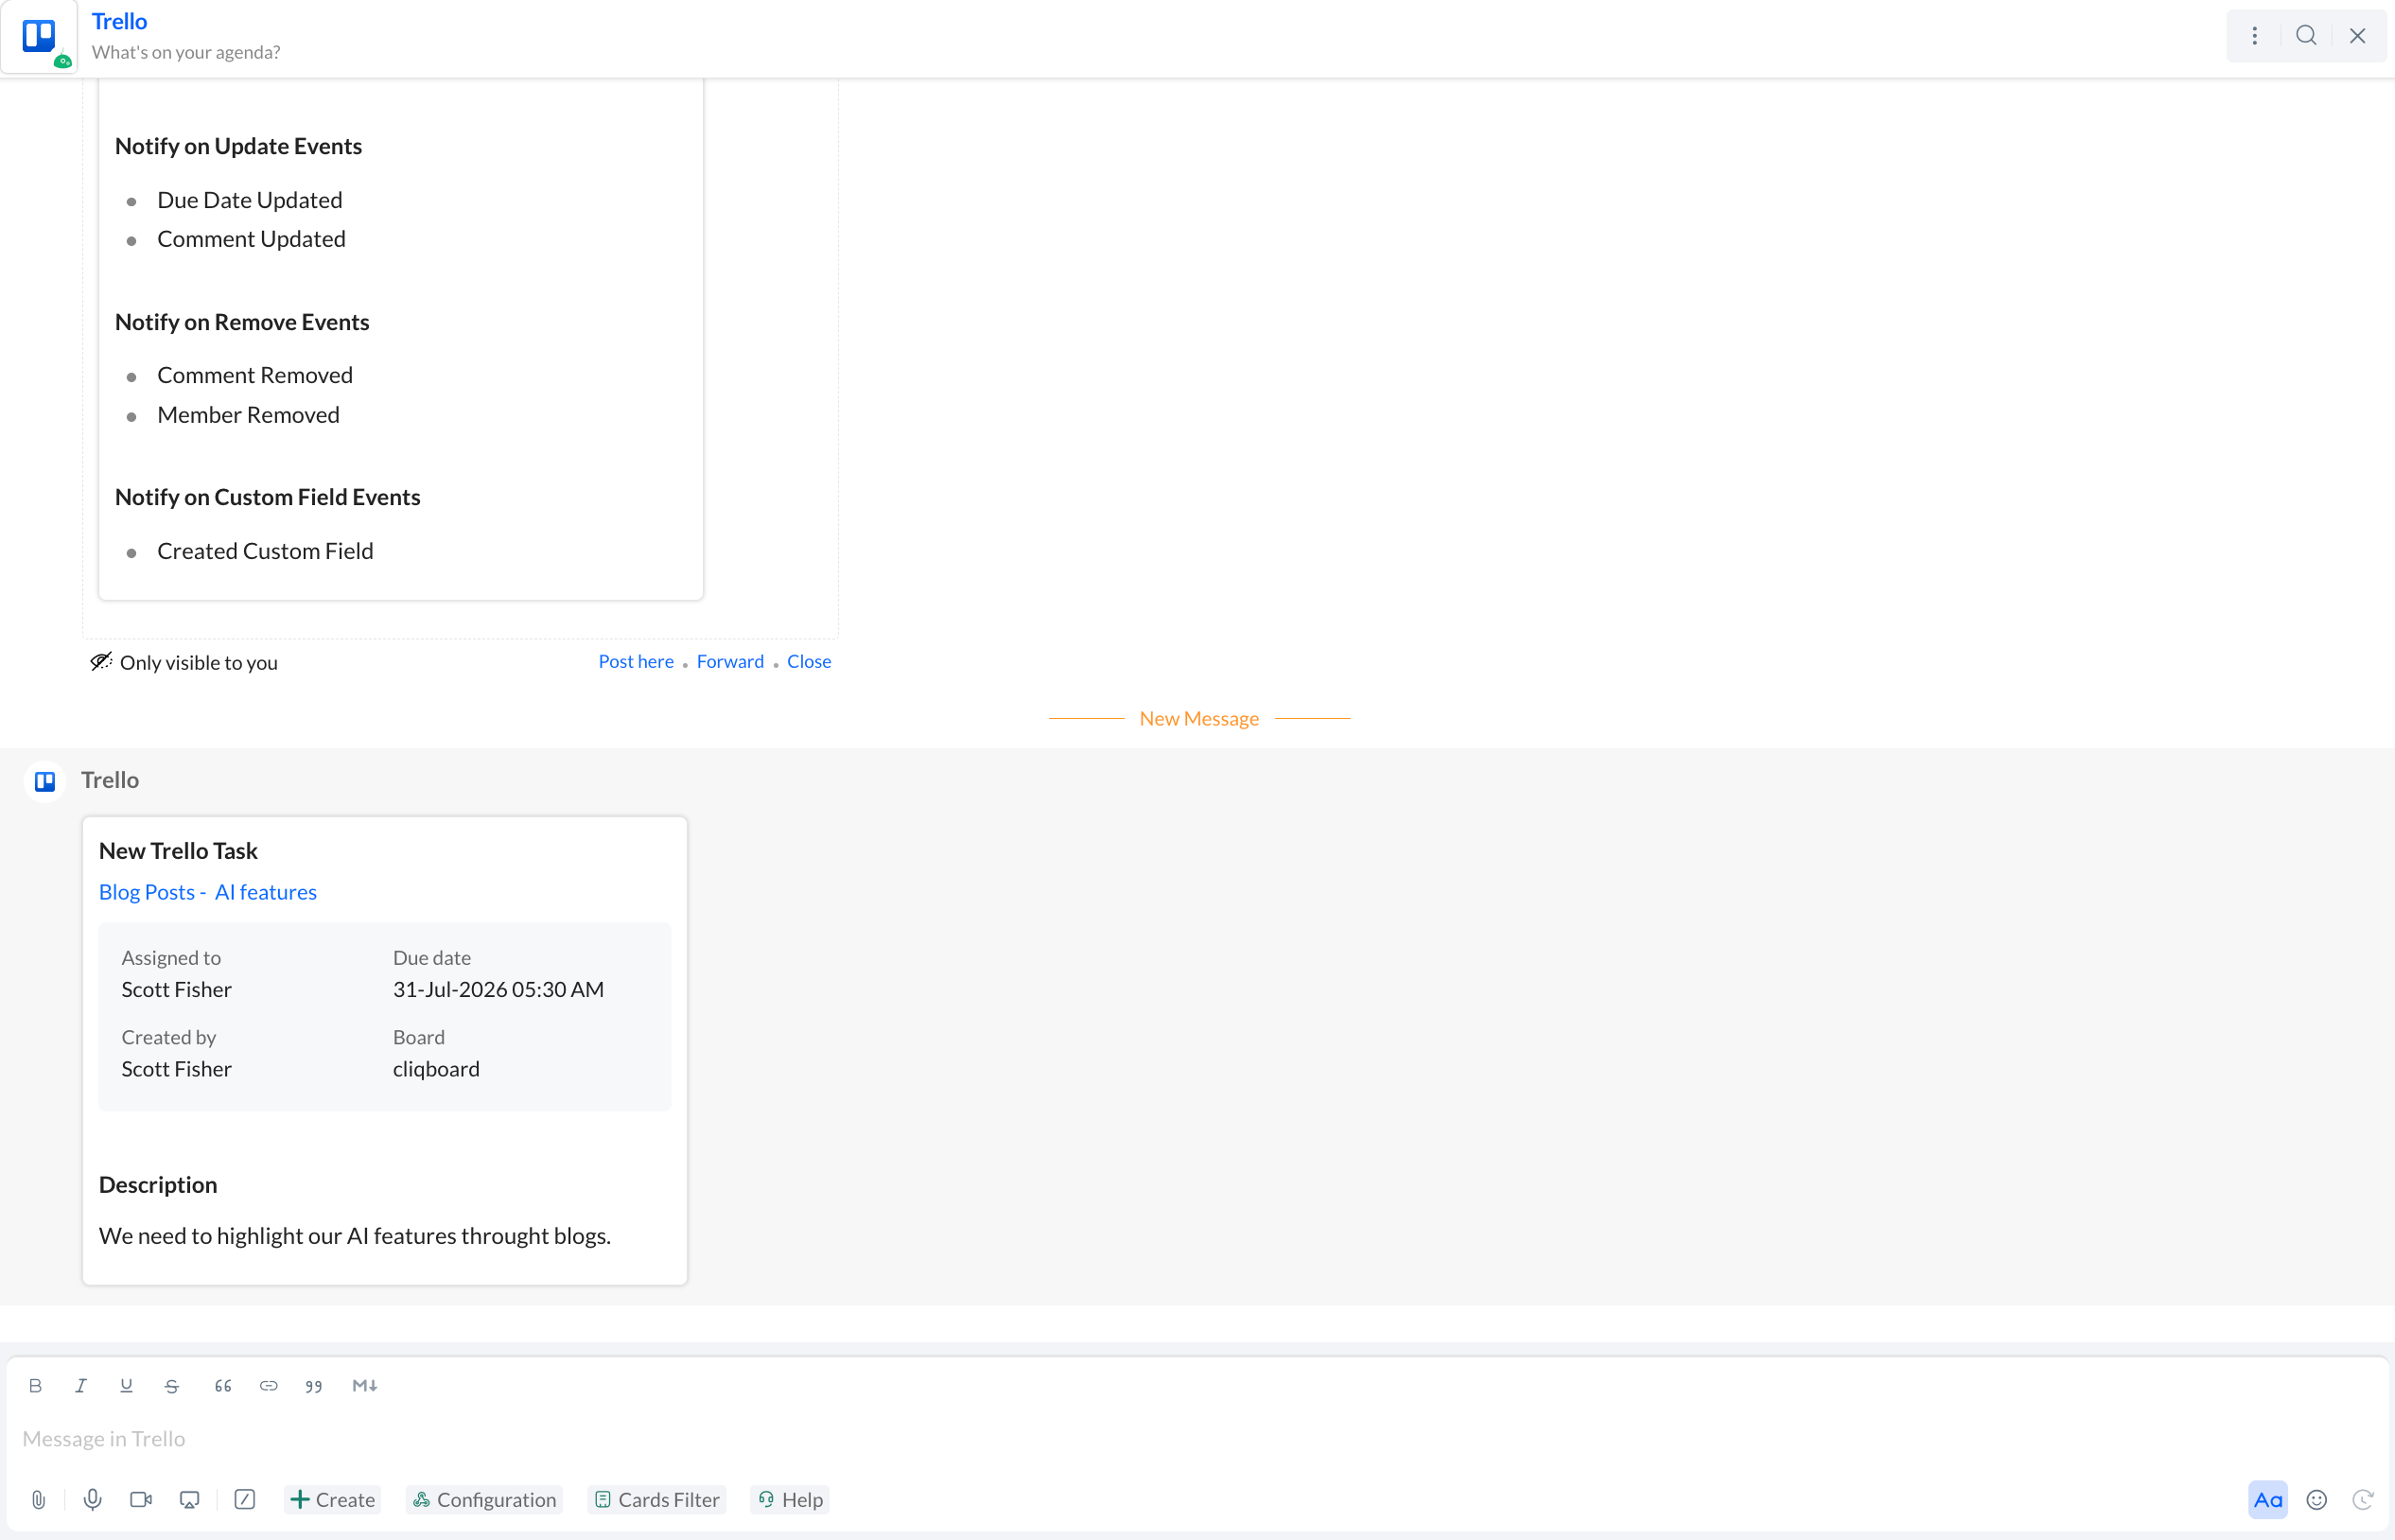Click the opening-quote-marks format icon
Screen dimensions: 2395x1540
[x=223, y=1386]
